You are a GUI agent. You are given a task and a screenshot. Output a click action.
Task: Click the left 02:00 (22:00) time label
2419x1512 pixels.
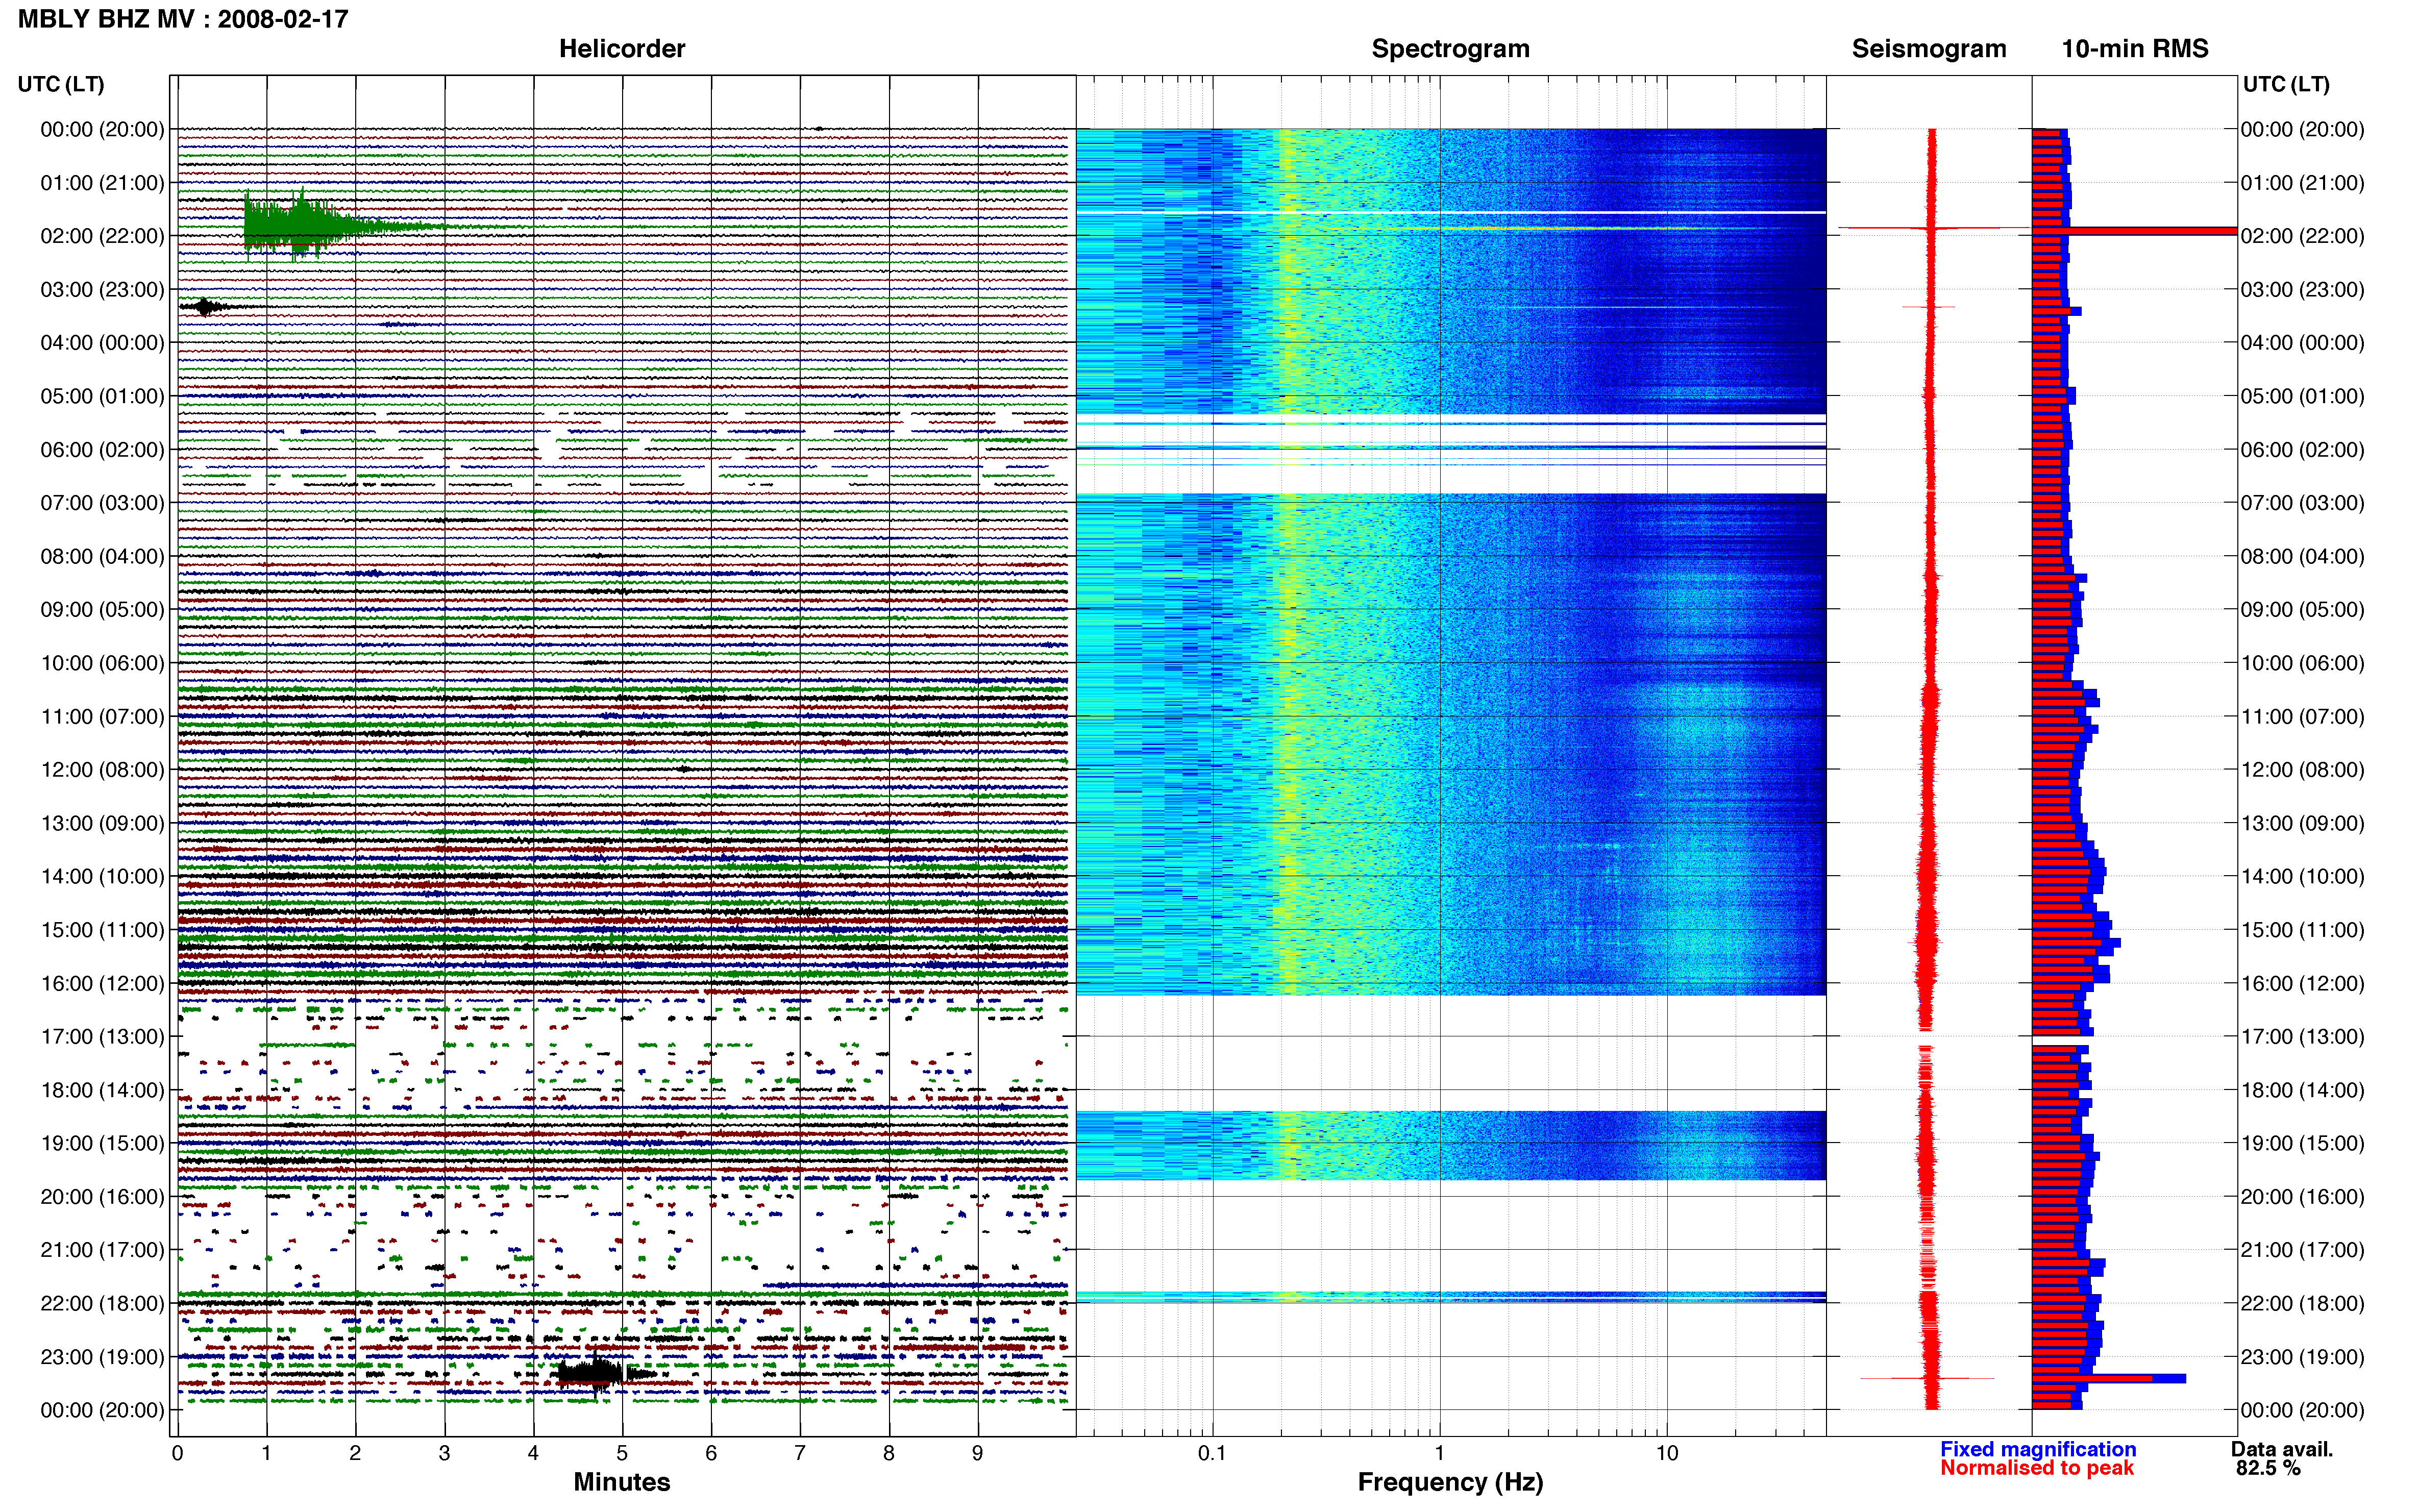pos(102,236)
